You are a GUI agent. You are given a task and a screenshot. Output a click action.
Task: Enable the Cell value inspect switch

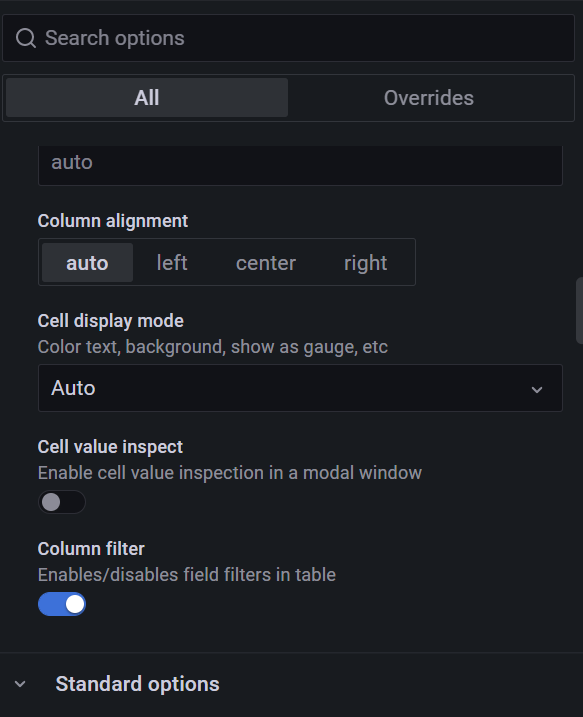click(62, 502)
